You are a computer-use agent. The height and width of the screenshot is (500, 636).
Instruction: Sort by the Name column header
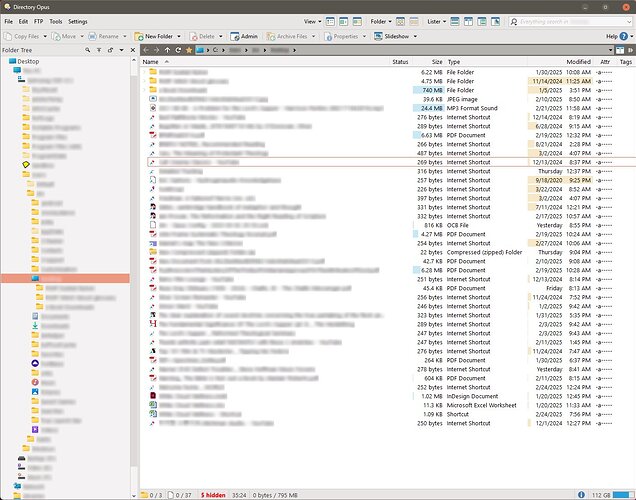(150, 62)
